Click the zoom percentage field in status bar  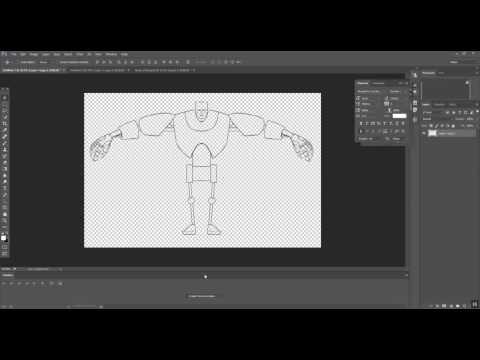point(6,269)
